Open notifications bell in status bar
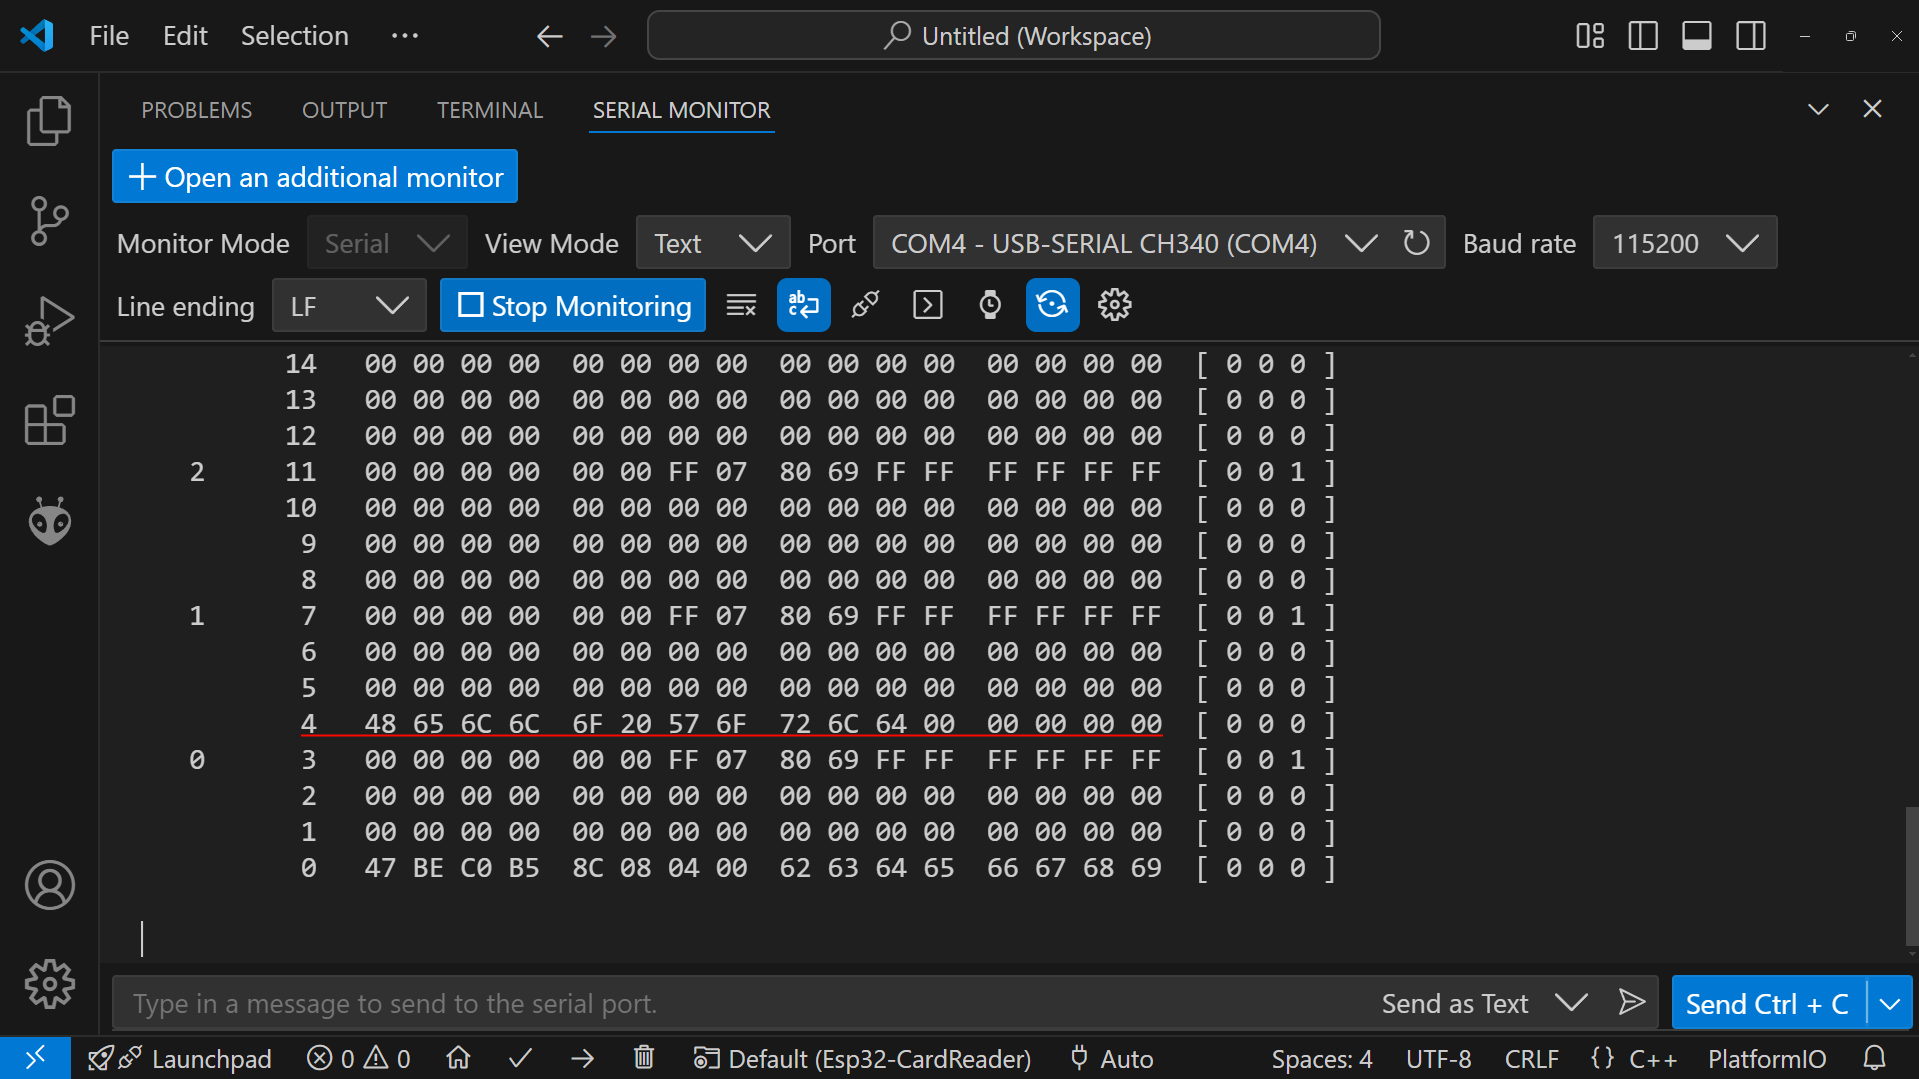Viewport: 1919px width, 1079px height. (x=1875, y=1058)
